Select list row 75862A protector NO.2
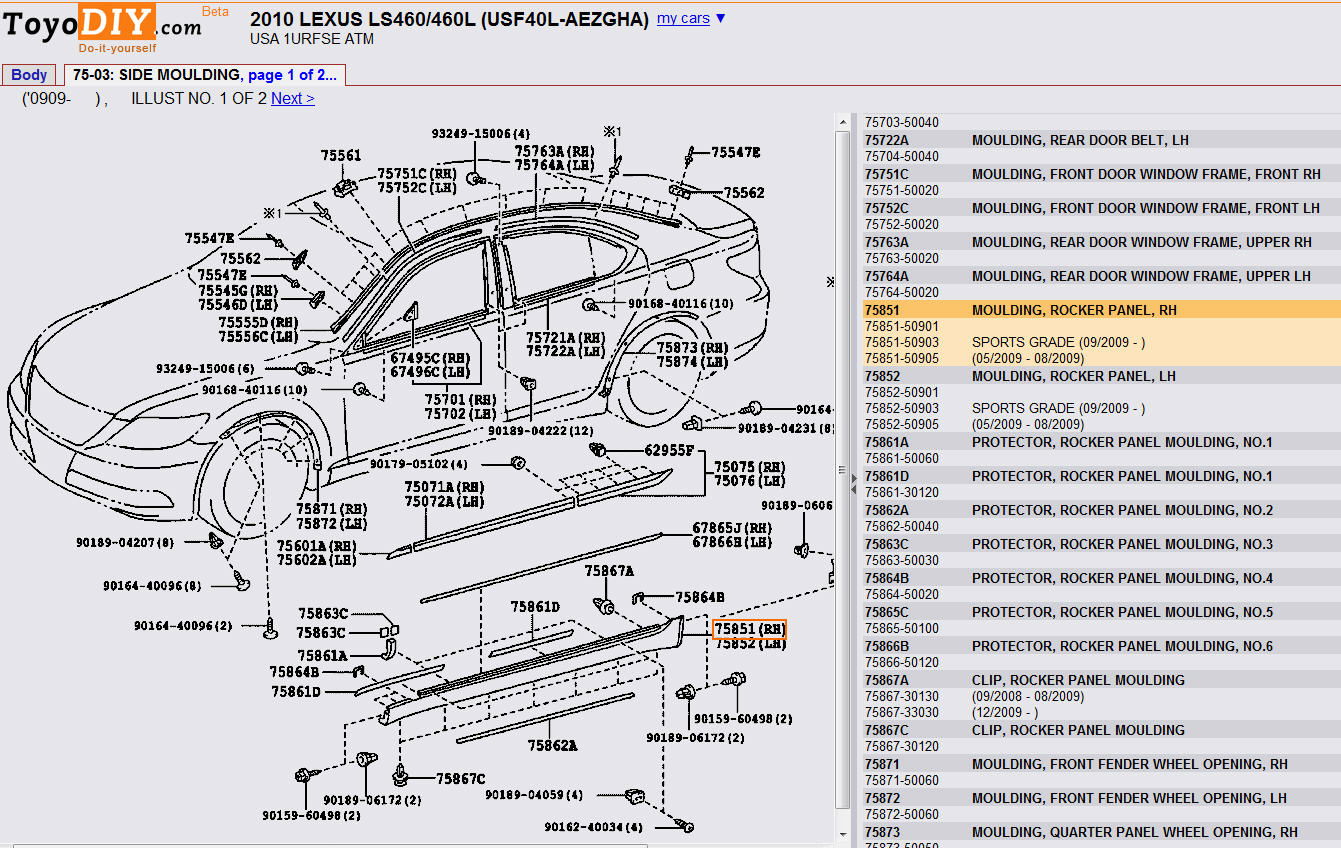 tap(1100, 510)
